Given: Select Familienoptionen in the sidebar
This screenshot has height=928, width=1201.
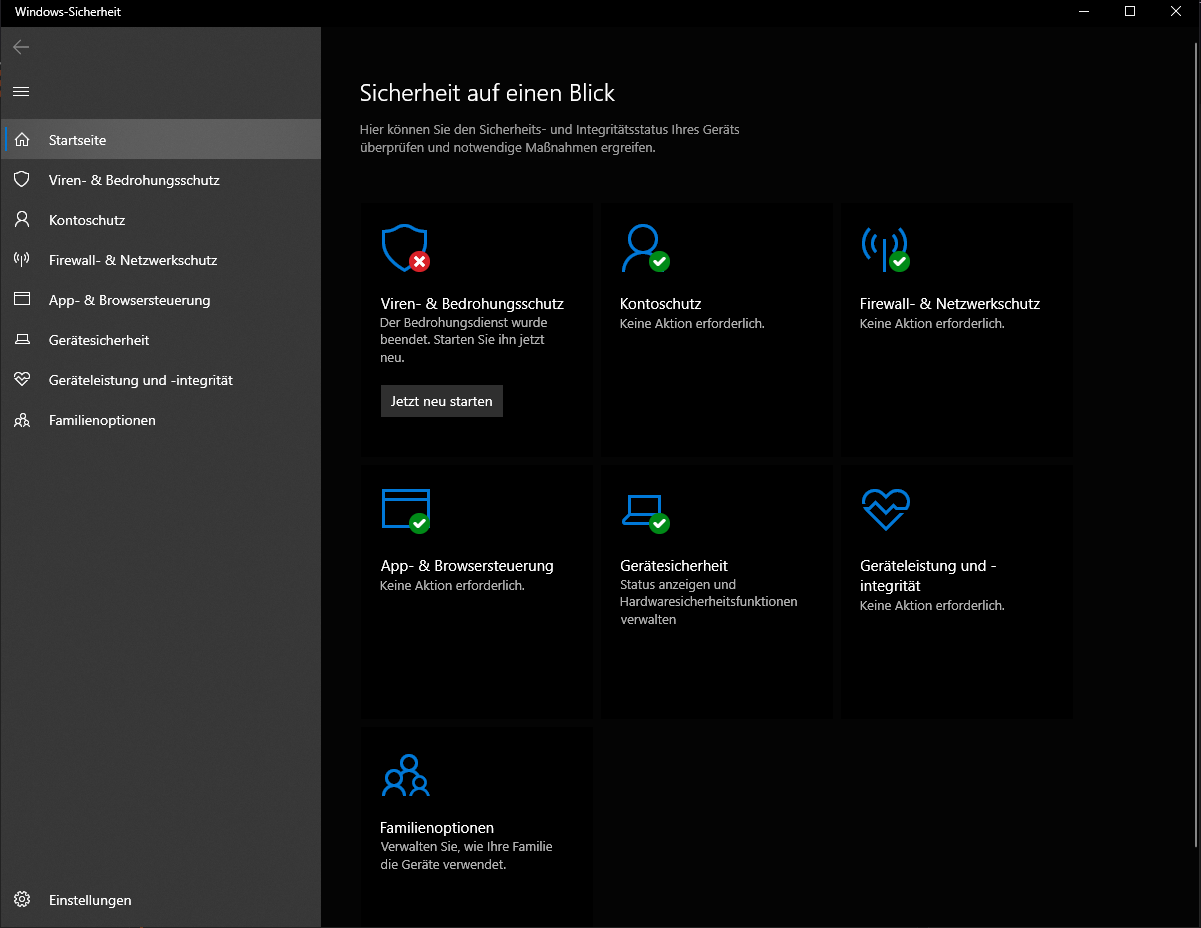Looking at the screenshot, I should tap(102, 420).
